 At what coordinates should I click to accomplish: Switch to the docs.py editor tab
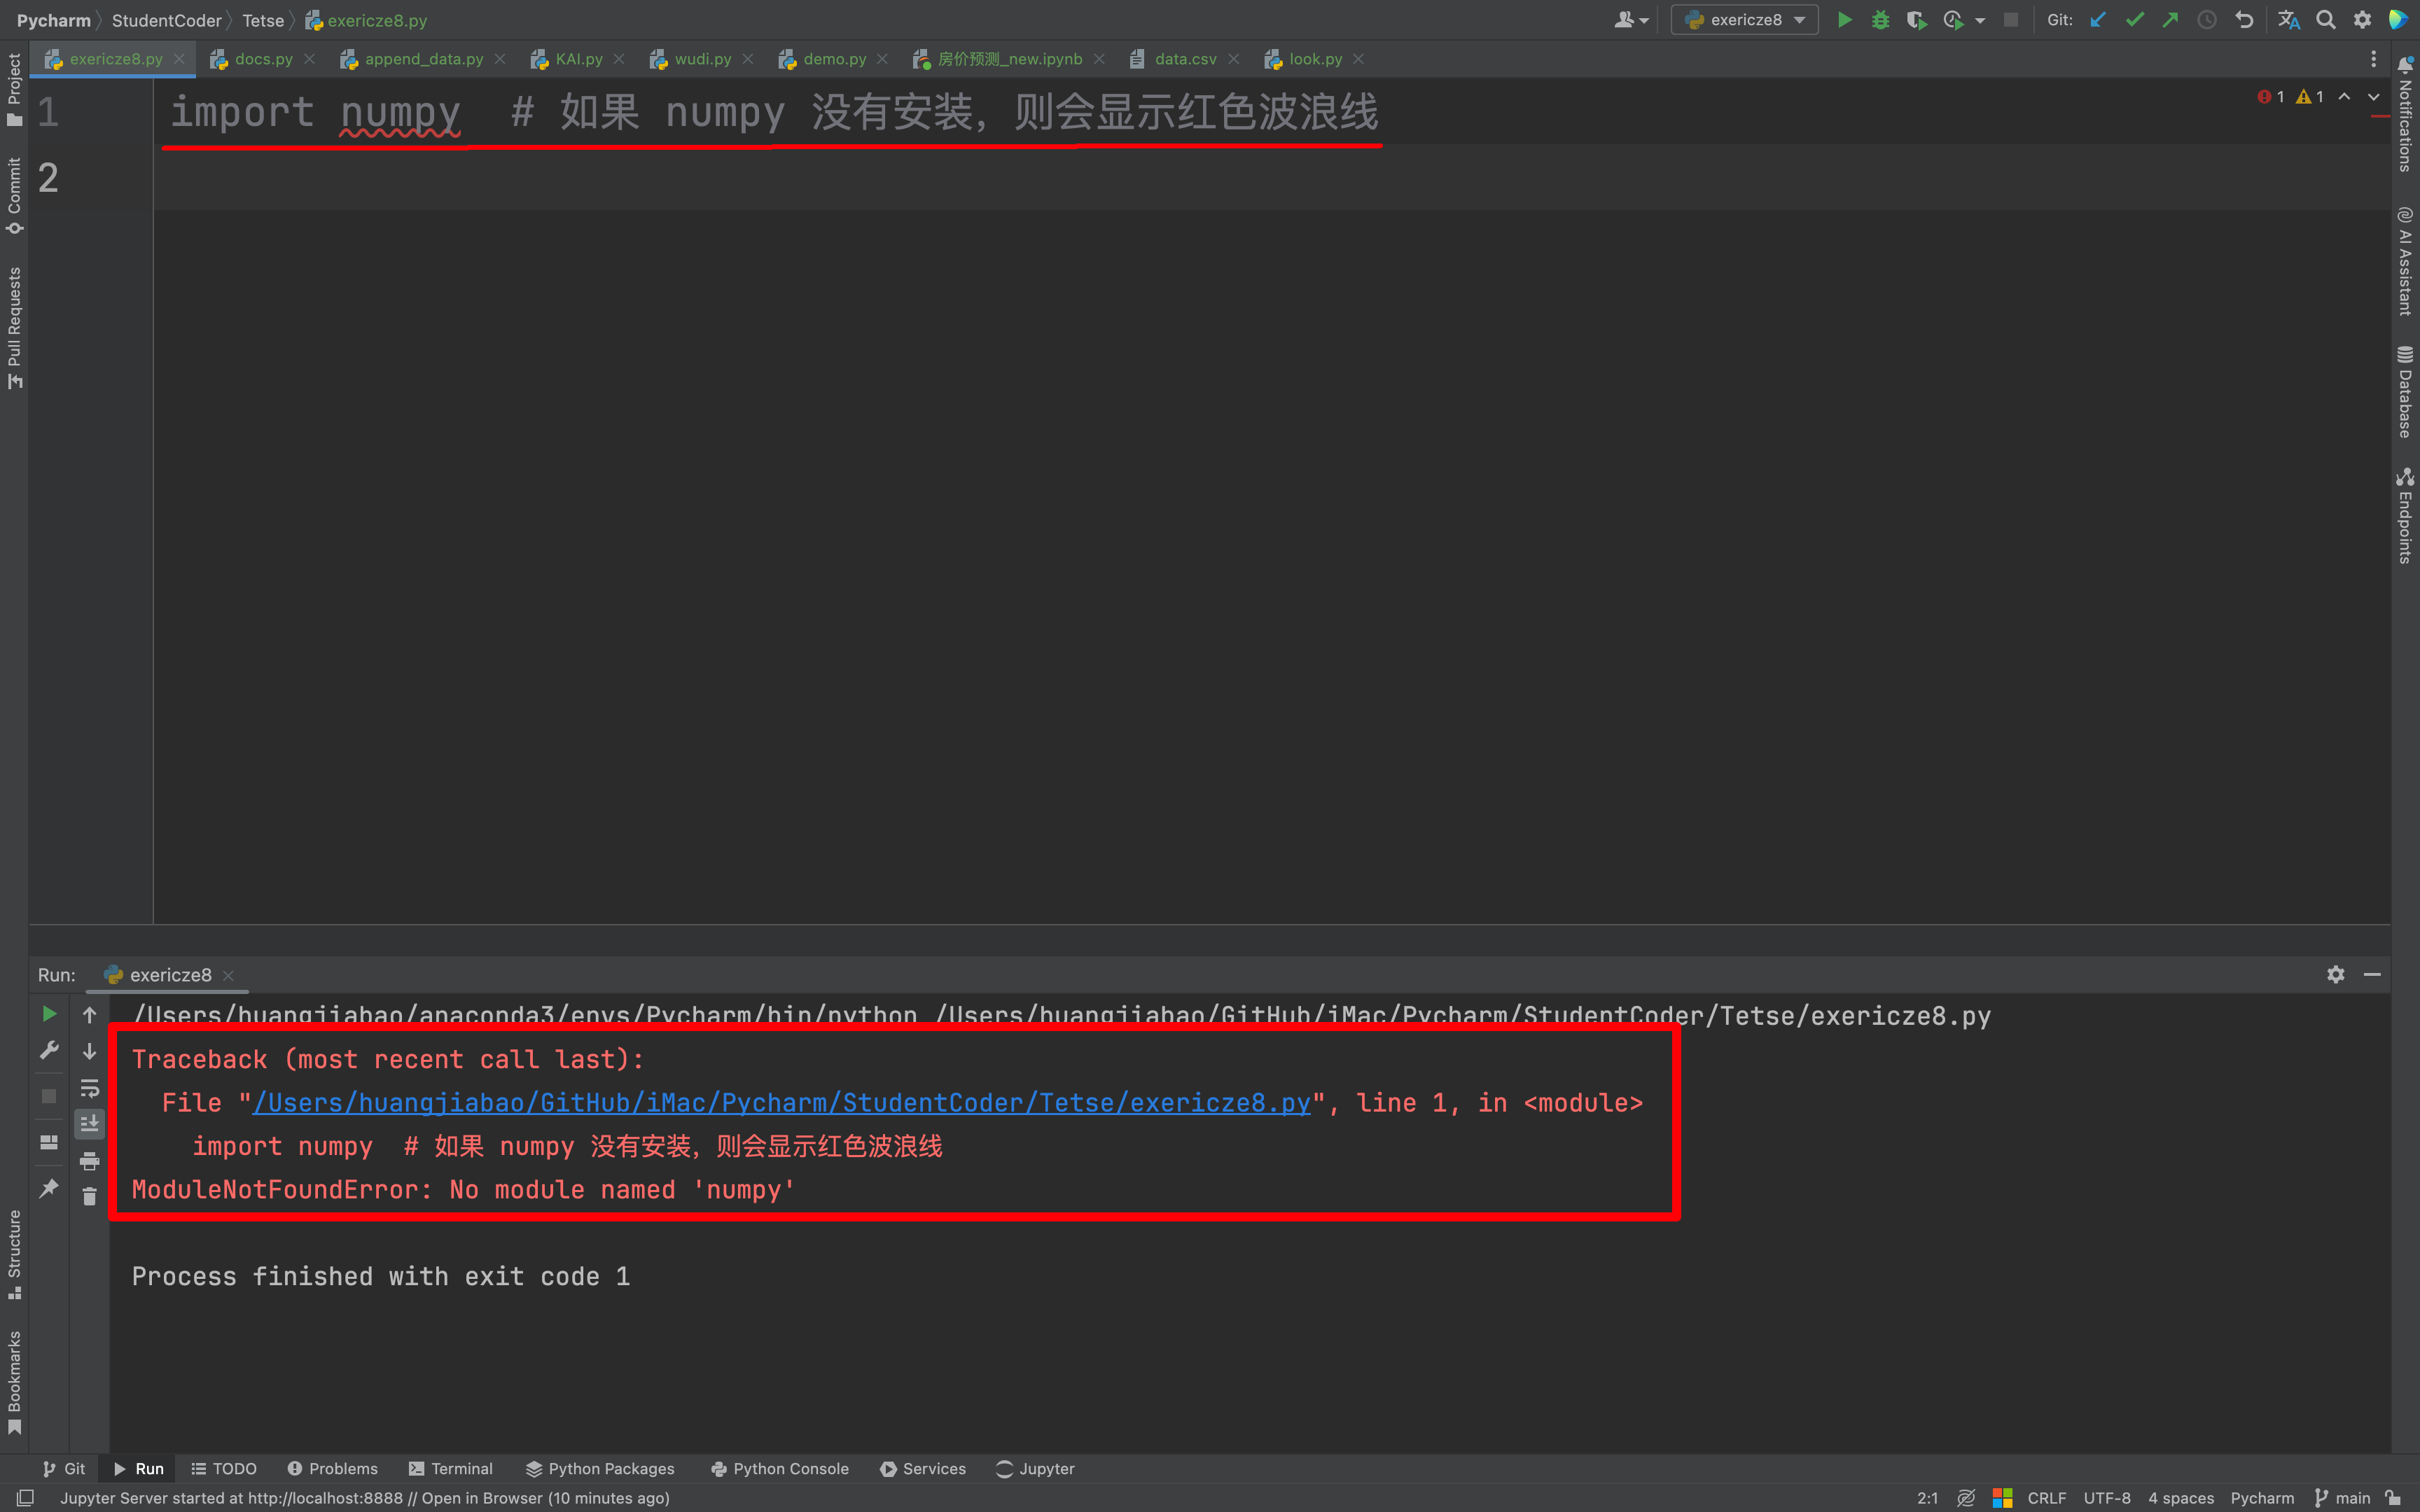[263, 59]
